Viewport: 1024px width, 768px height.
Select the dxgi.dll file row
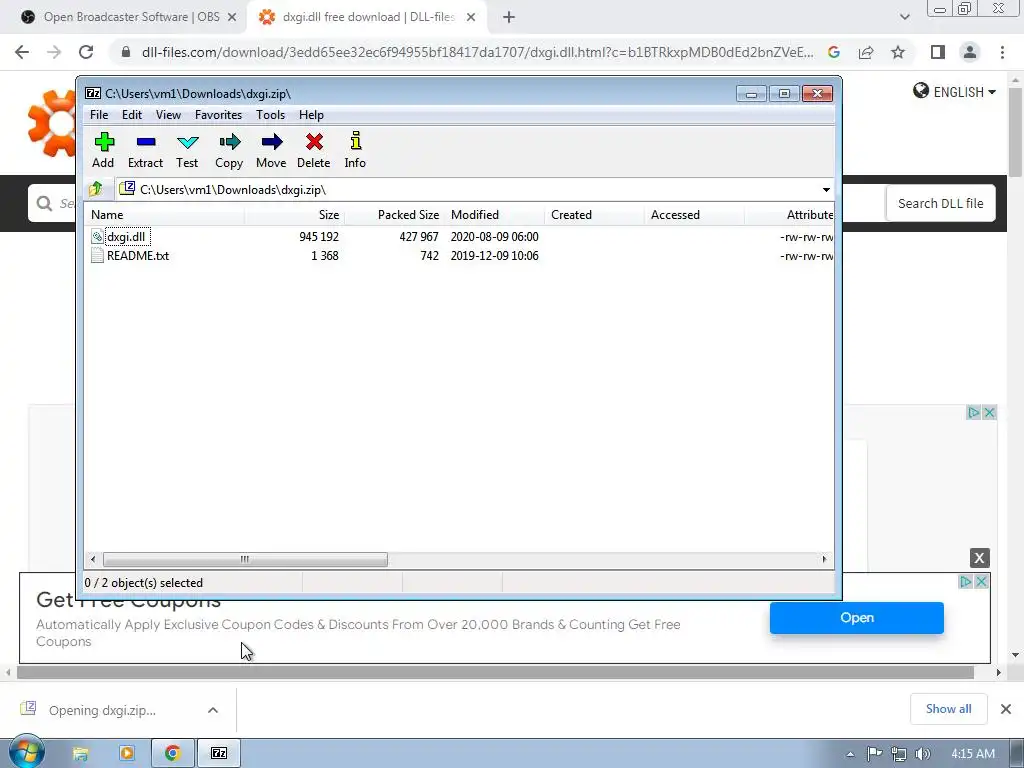459,236
